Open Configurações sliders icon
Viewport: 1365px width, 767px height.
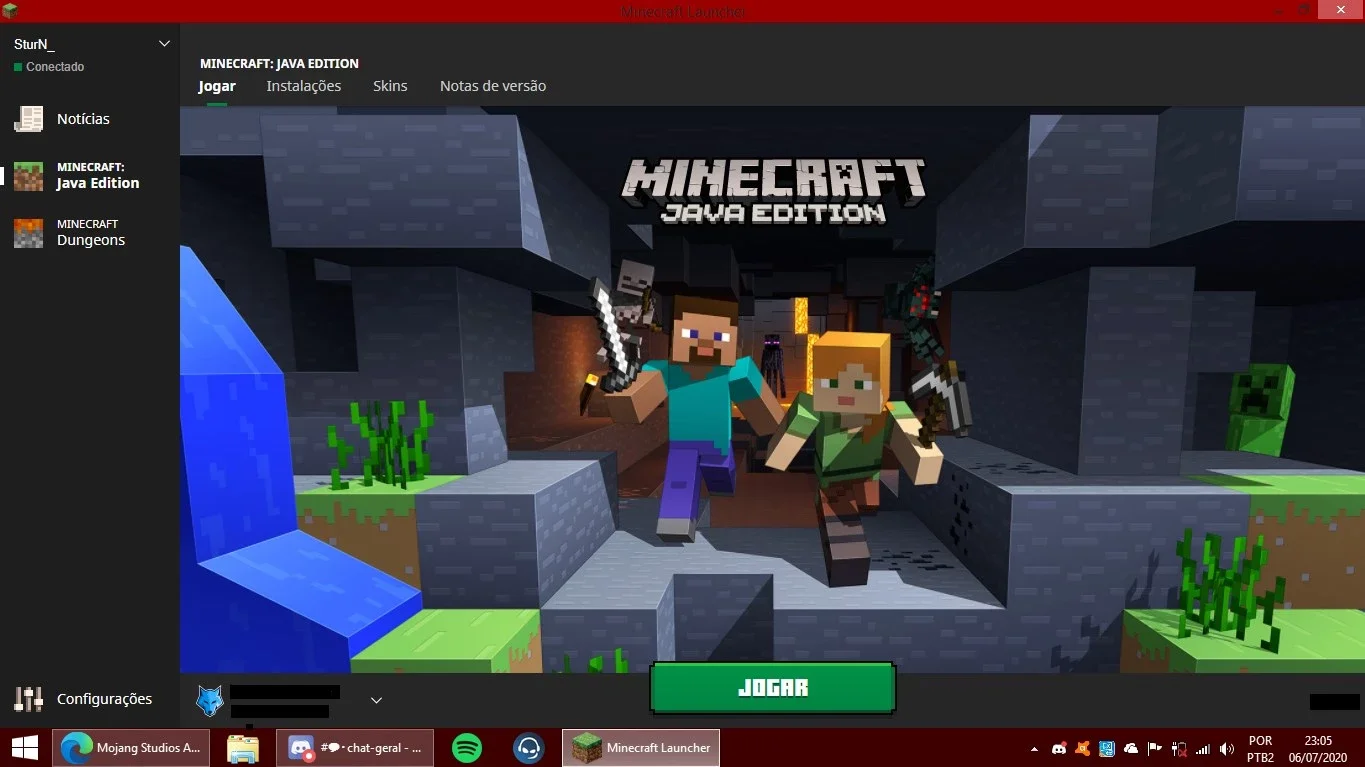[x=28, y=699]
